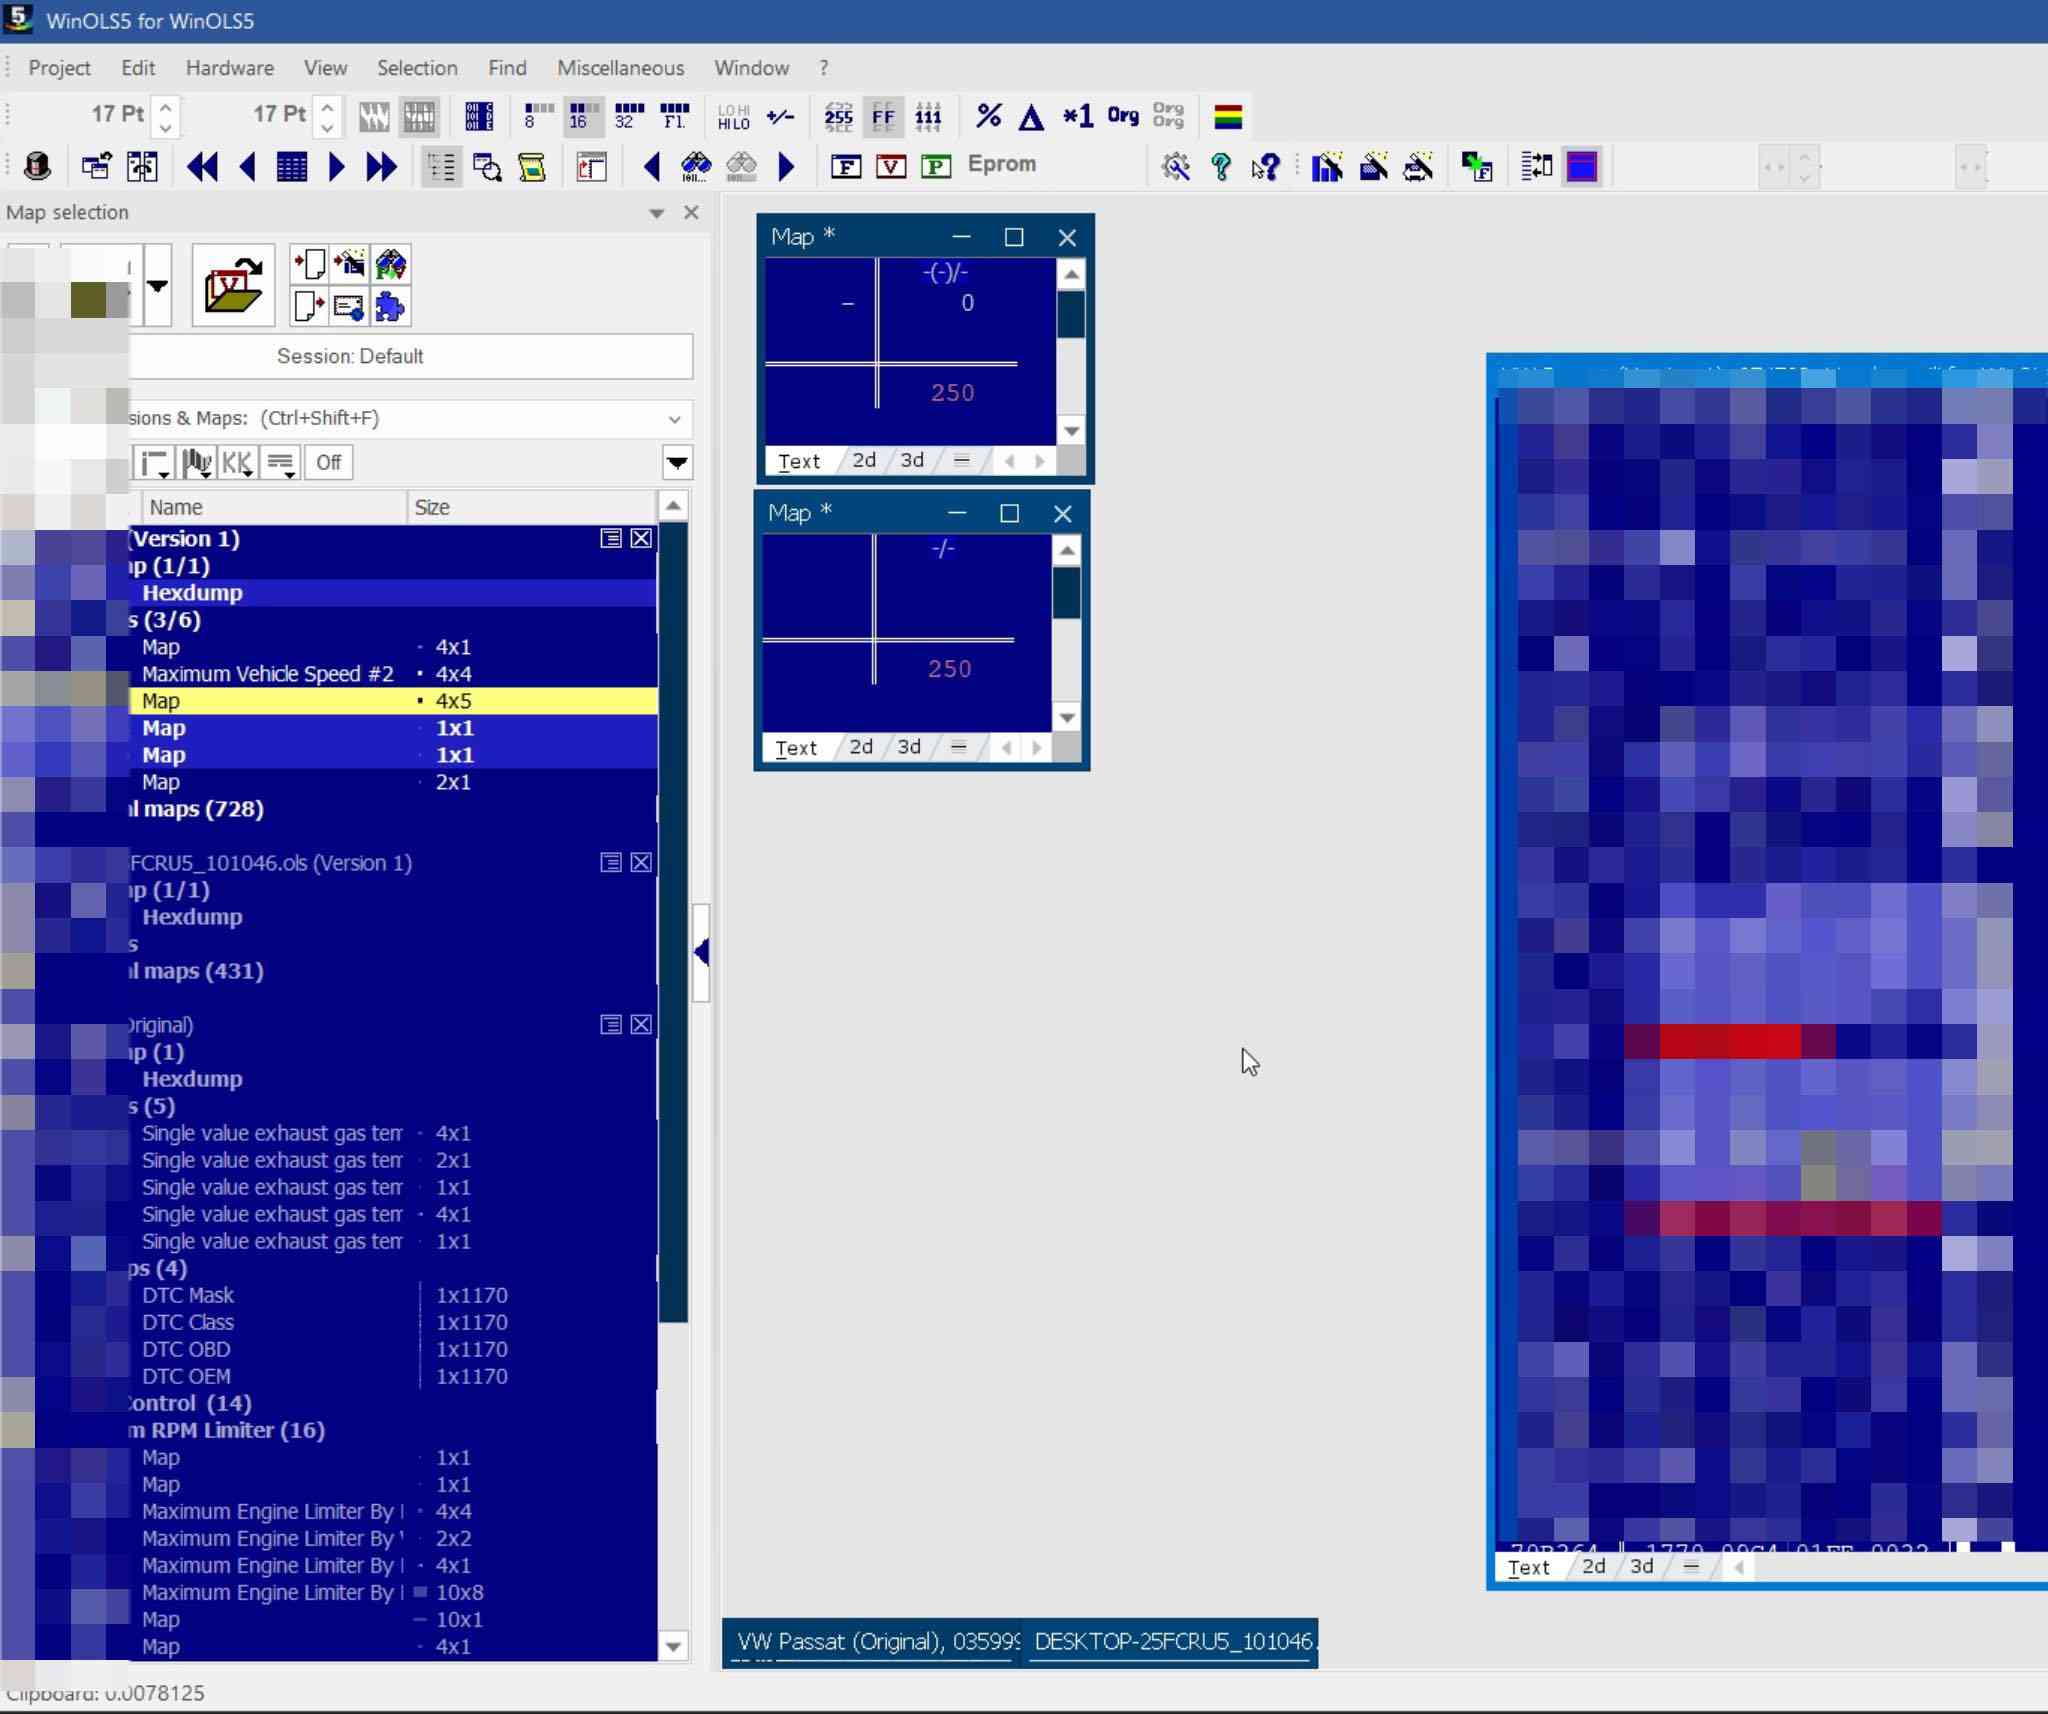Image resolution: width=2048 pixels, height=1714 pixels.
Task: Click the settings gear with wrench icon
Action: pos(1176,166)
